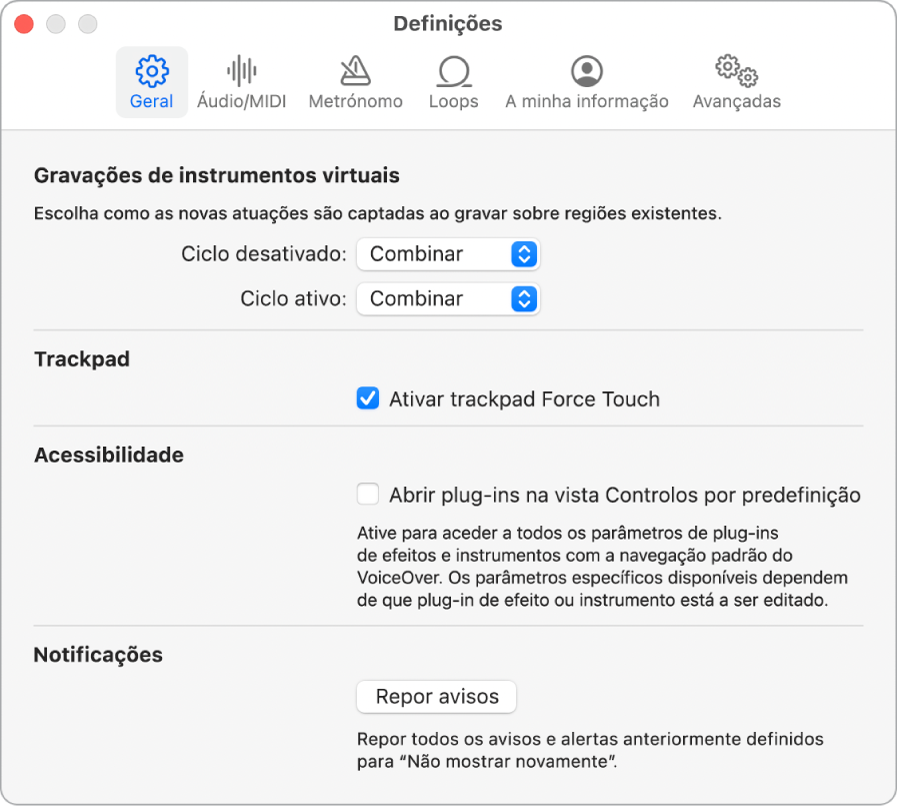Click the Ativar trackpad Force Touch label

point(524,399)
